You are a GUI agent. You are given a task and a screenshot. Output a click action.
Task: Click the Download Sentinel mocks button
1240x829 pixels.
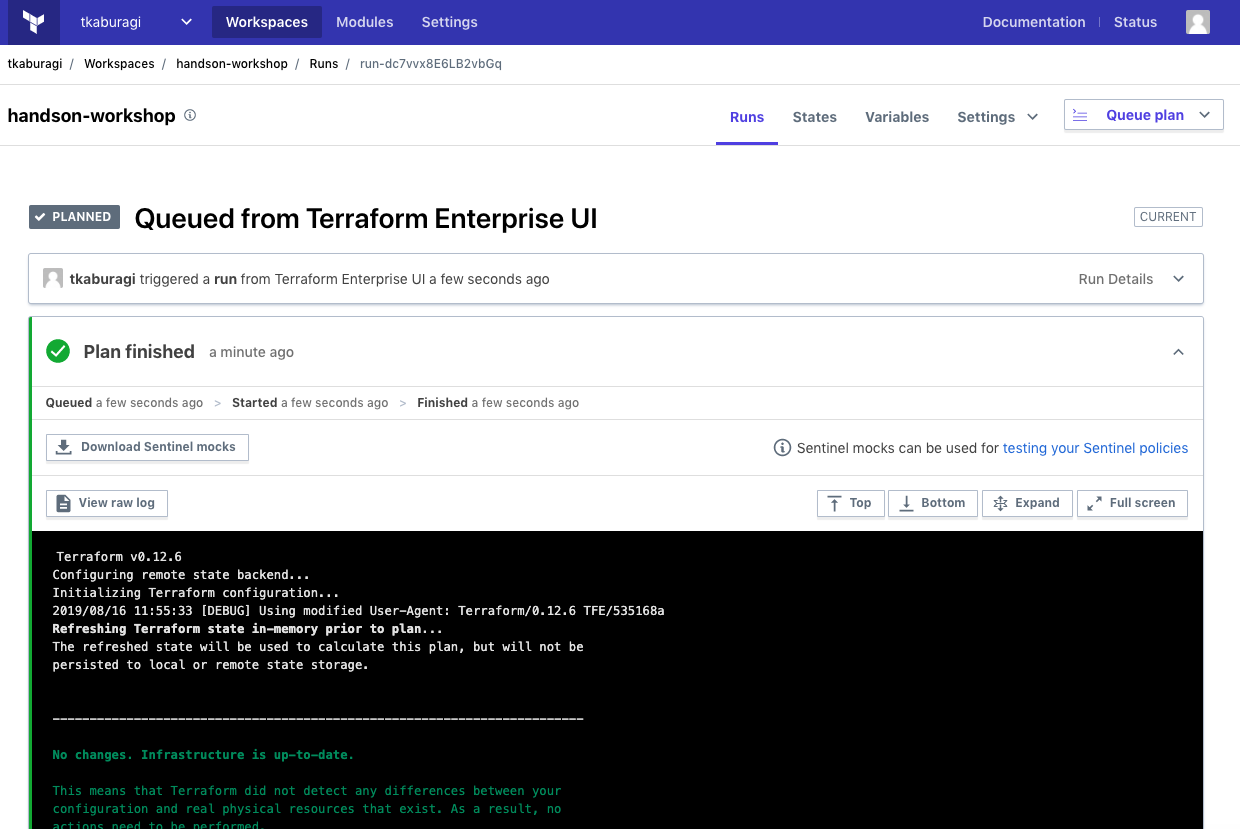[x=147, y=447]
